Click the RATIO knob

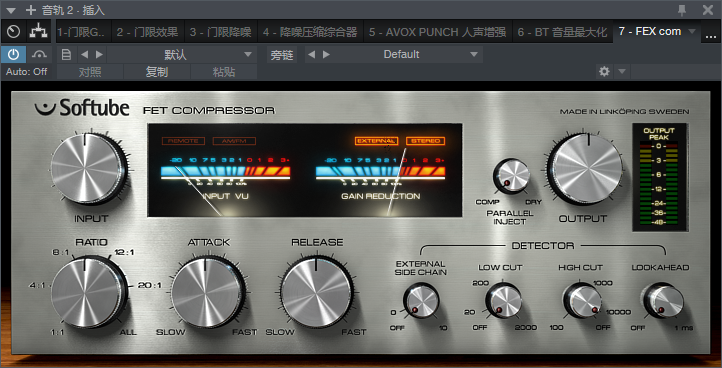click(x=86, y=293)
